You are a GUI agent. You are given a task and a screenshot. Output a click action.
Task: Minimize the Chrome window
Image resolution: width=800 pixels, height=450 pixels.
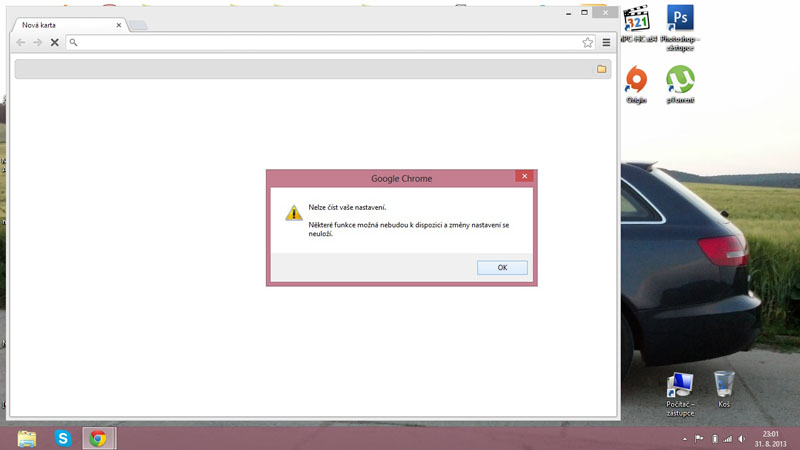click(x=568, y=13)
